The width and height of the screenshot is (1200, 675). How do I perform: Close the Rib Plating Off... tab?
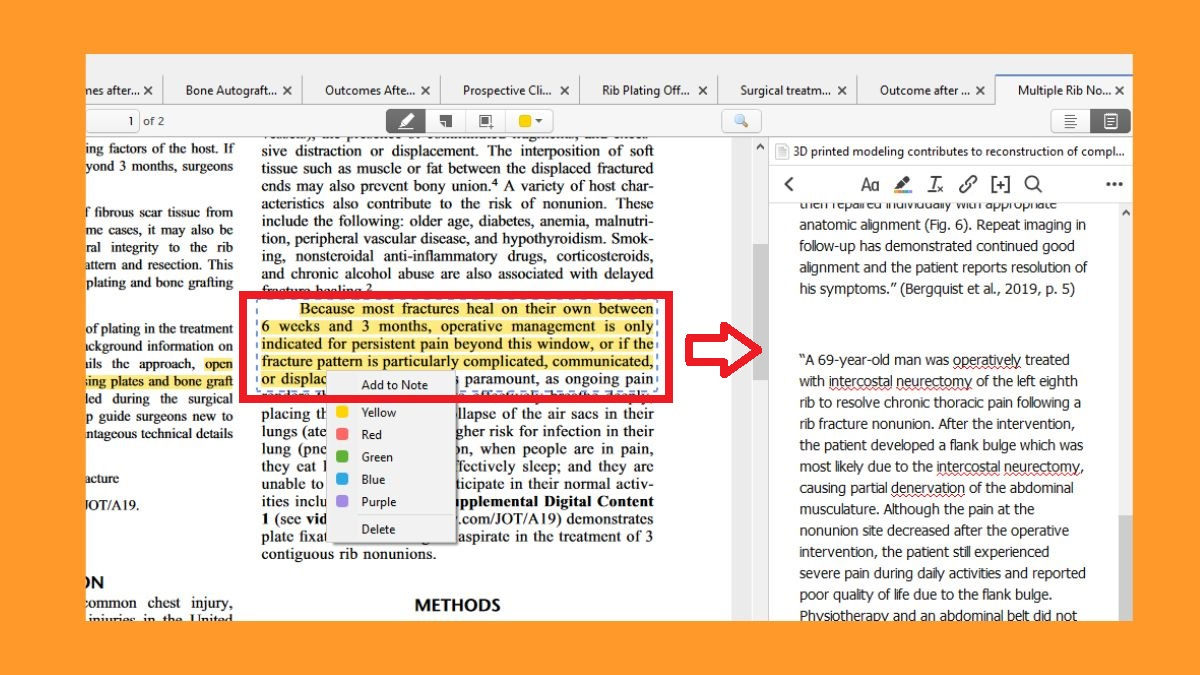[702, 90]
